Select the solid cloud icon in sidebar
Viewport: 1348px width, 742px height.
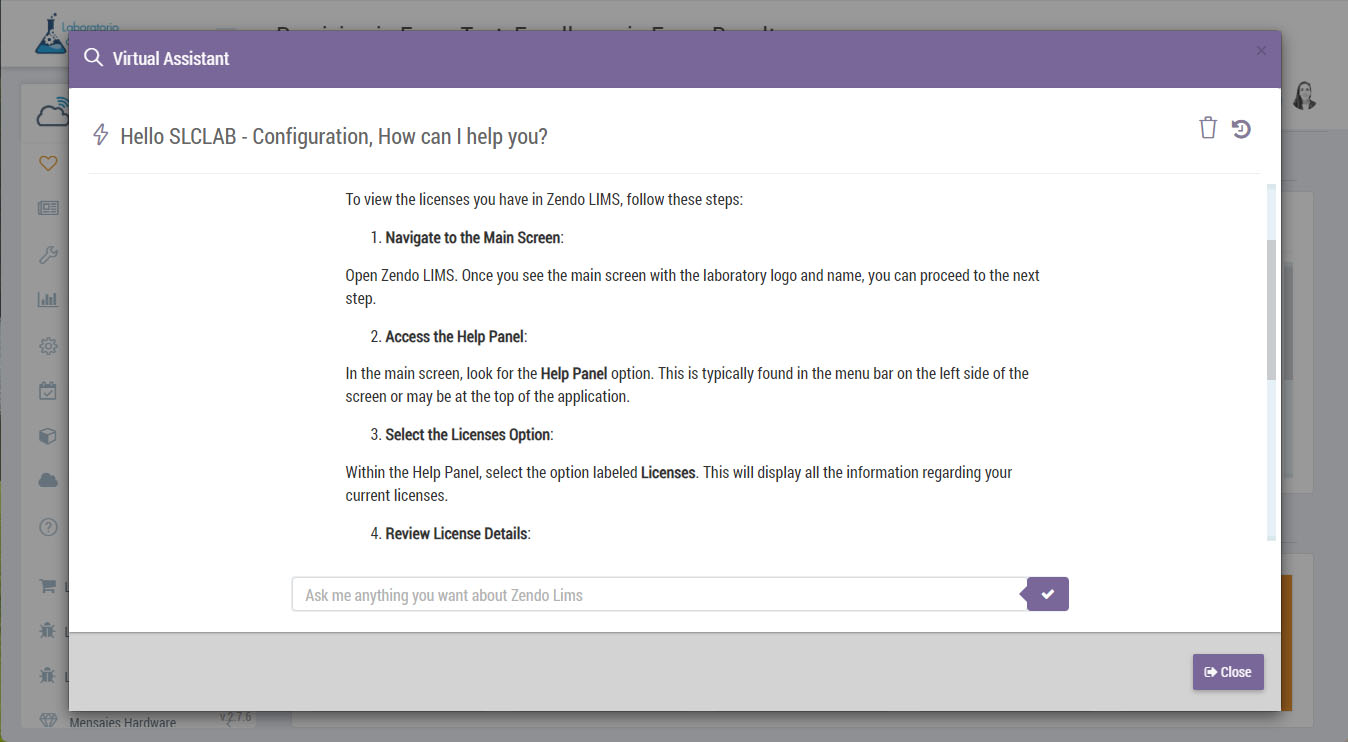click(x=48, y=481)
